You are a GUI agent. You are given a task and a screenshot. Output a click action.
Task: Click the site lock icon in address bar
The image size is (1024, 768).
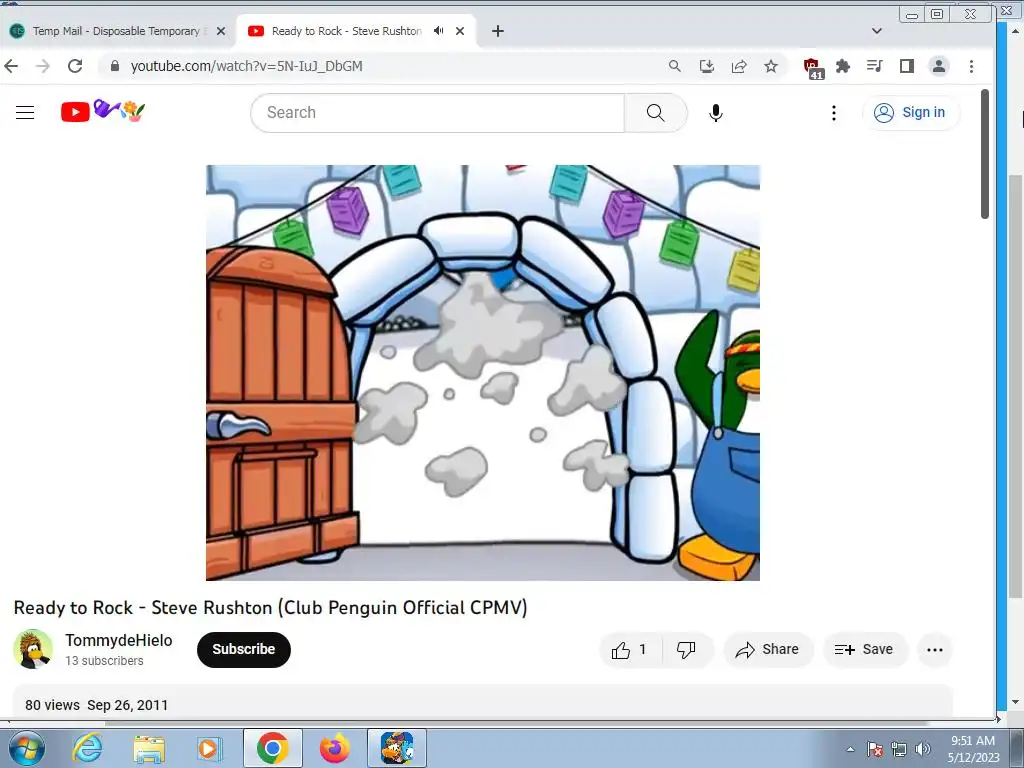coord(115,66)
